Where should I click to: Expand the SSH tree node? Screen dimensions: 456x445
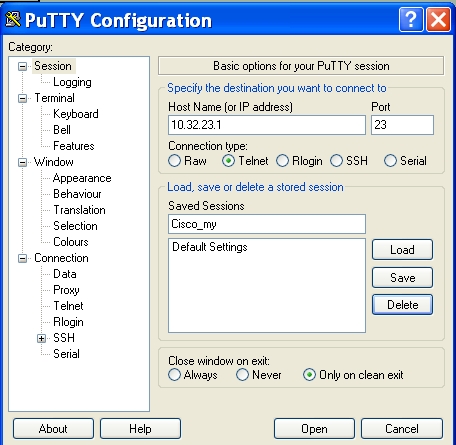coord(41,338)
